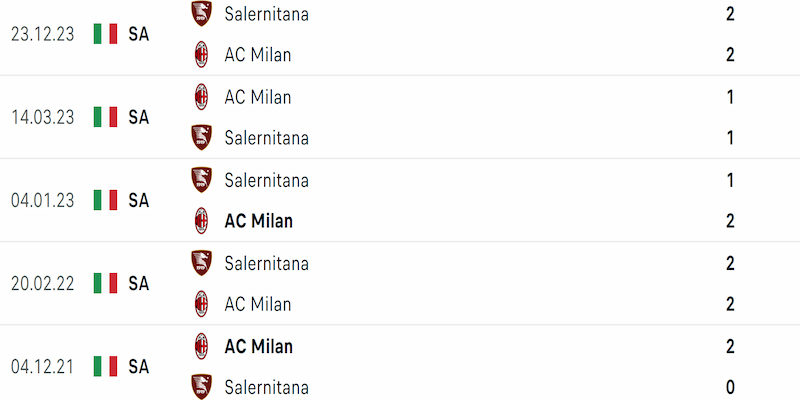The width and height of the screenshot is (800, 400).
Task: Click AC Milan score 2 in 04.12.21 match
Action: coord(730,346)
